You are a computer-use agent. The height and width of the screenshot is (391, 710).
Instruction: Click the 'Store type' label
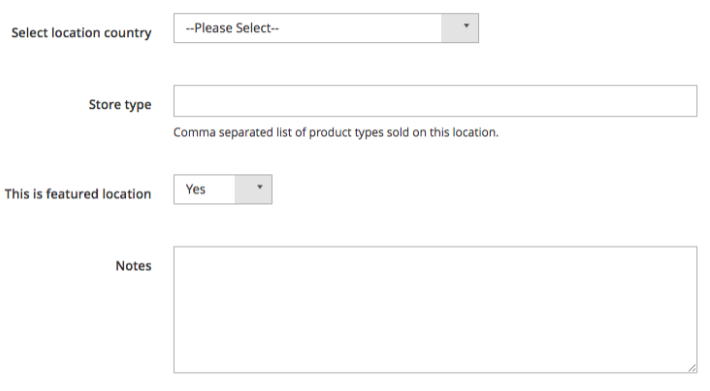point(120,105)
